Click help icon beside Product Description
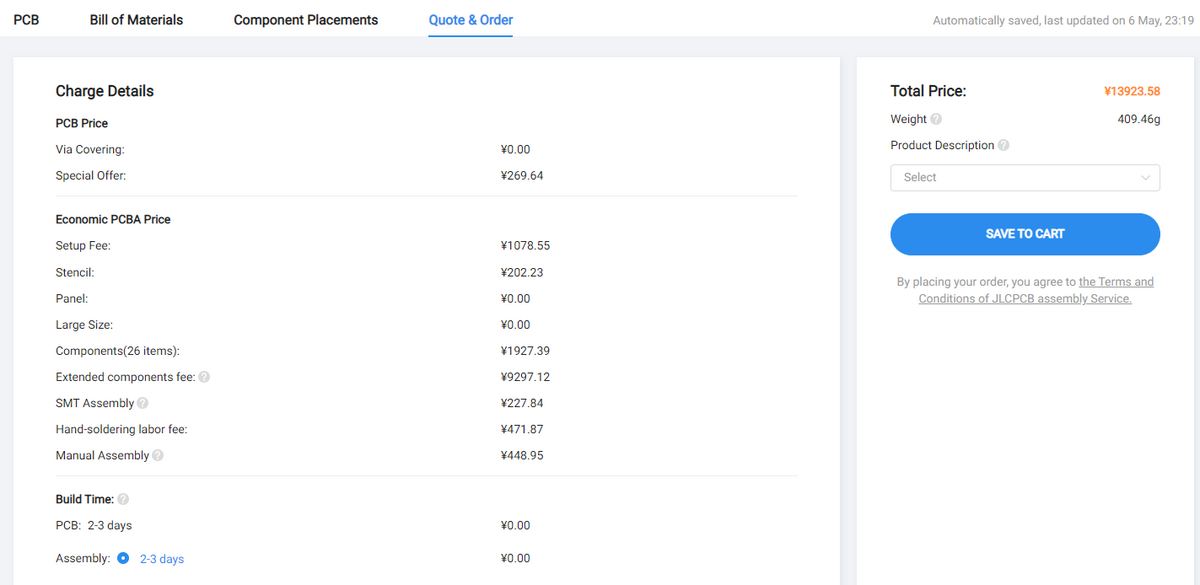 pyautogui.click(x=1004, y=145)
